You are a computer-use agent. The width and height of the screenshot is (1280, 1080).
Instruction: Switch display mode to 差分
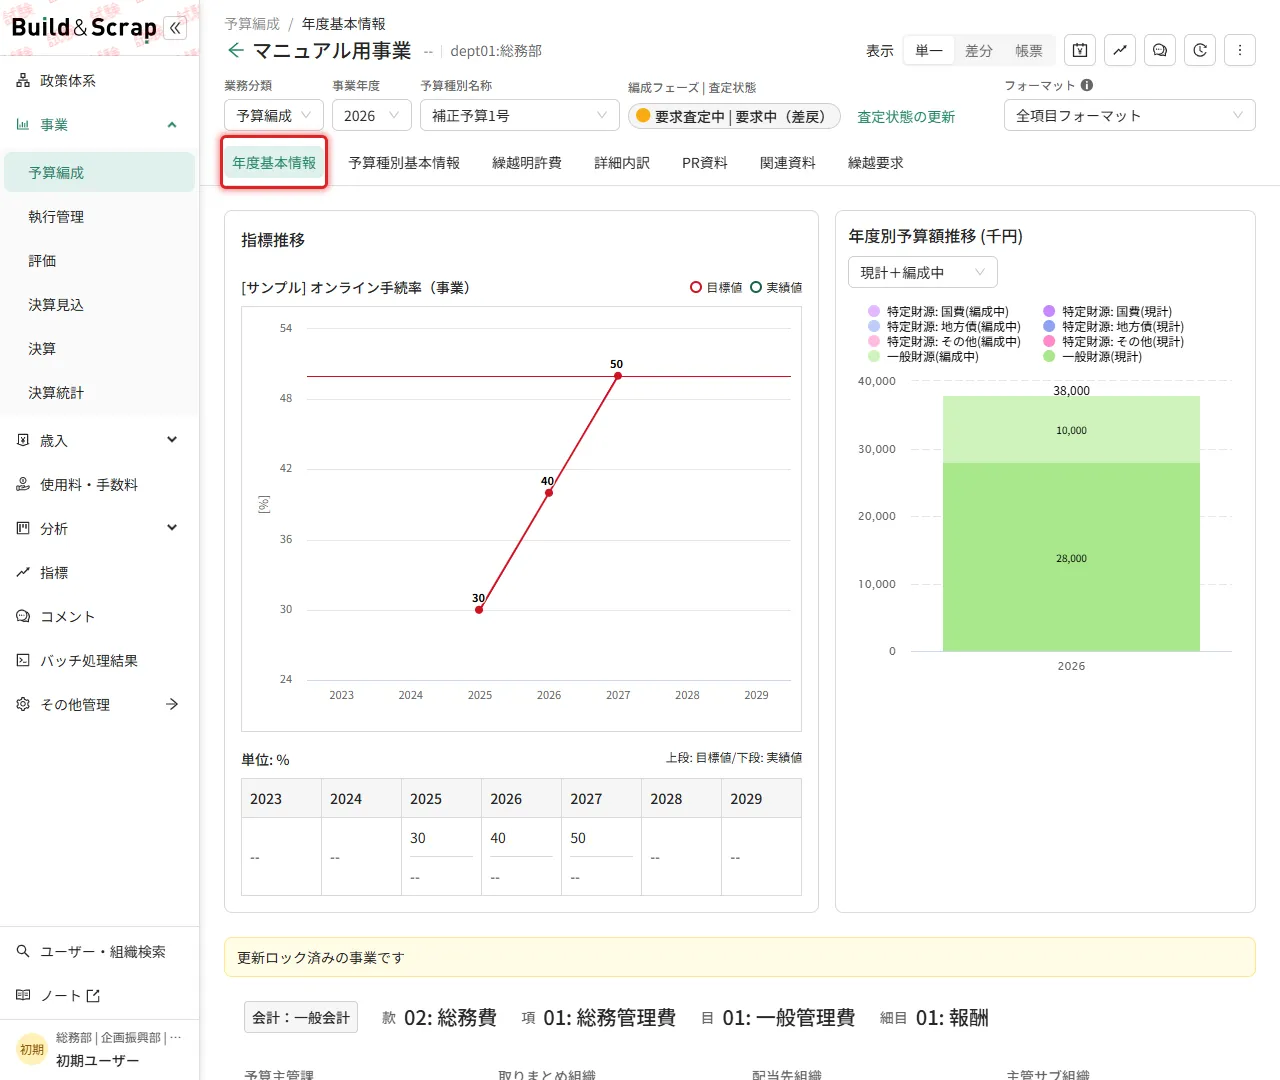(979, 50)
